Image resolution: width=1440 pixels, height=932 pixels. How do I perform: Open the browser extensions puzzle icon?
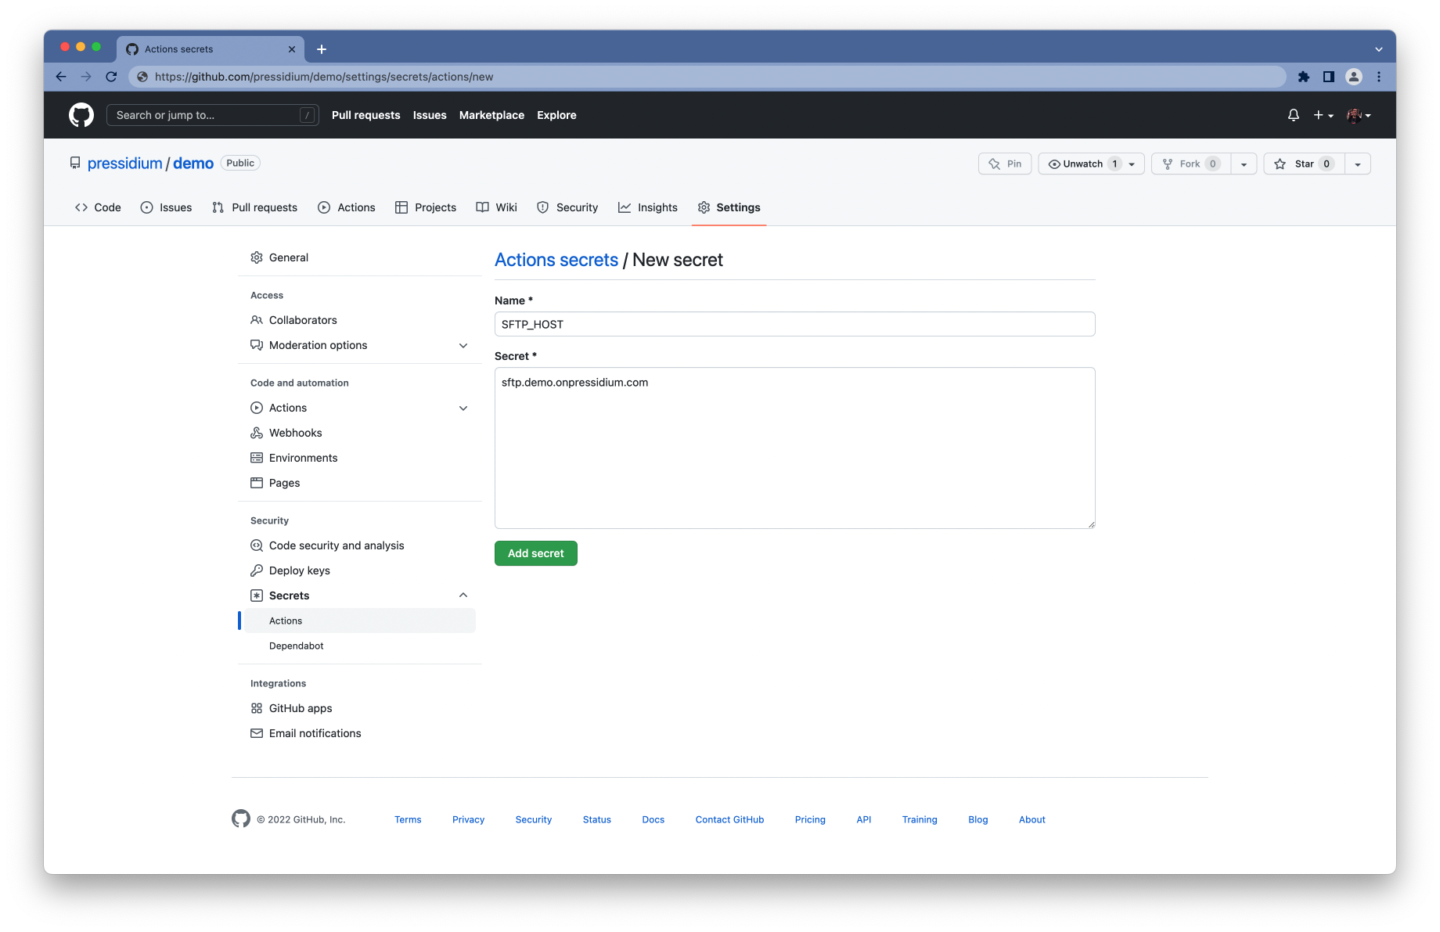click(1303, 76)
